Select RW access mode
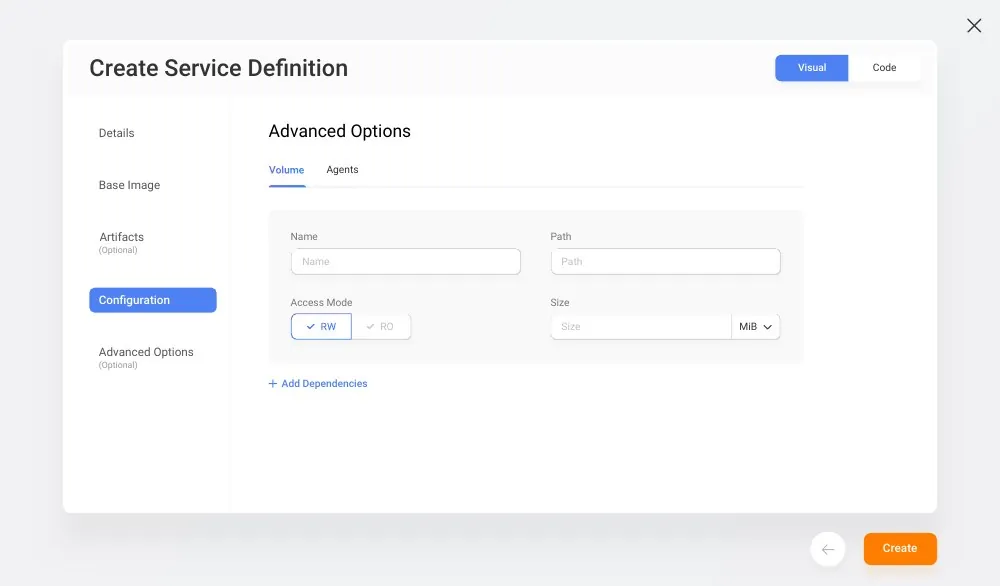The height and width of the screenshot is (586, 1000). click(321, 326)
